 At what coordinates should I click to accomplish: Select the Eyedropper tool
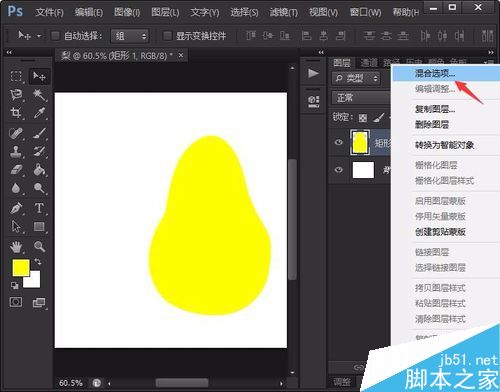tap(39, 113)
